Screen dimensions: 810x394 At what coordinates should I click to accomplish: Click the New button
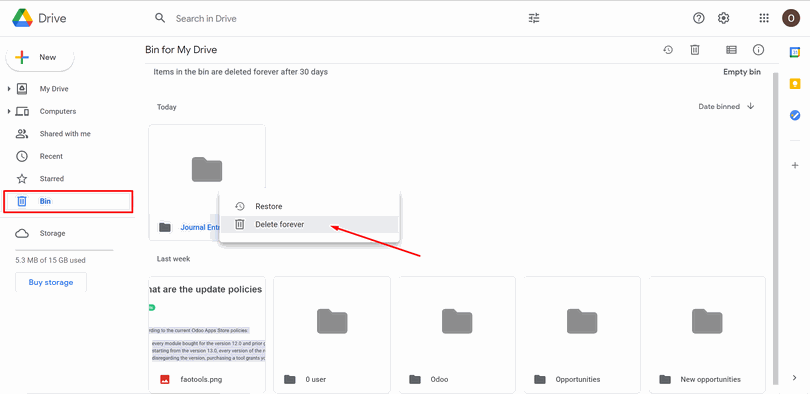(40, 57)
